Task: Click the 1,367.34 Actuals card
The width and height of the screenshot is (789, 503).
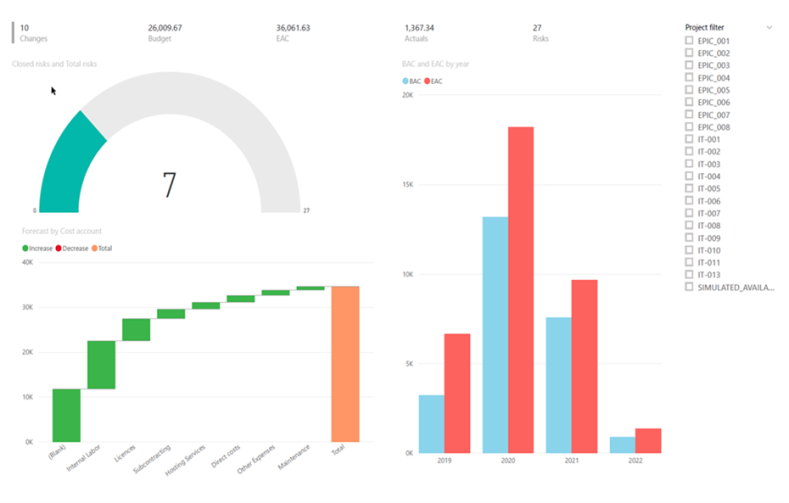Action: (419, 33)
